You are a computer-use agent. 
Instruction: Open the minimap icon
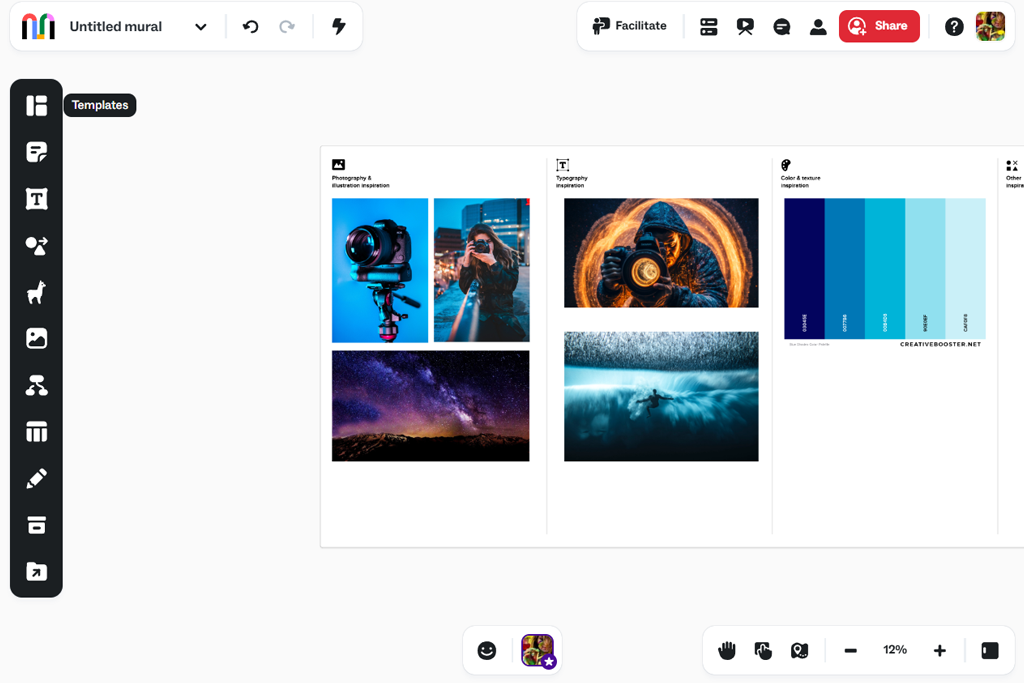click(x=799, y=650)
